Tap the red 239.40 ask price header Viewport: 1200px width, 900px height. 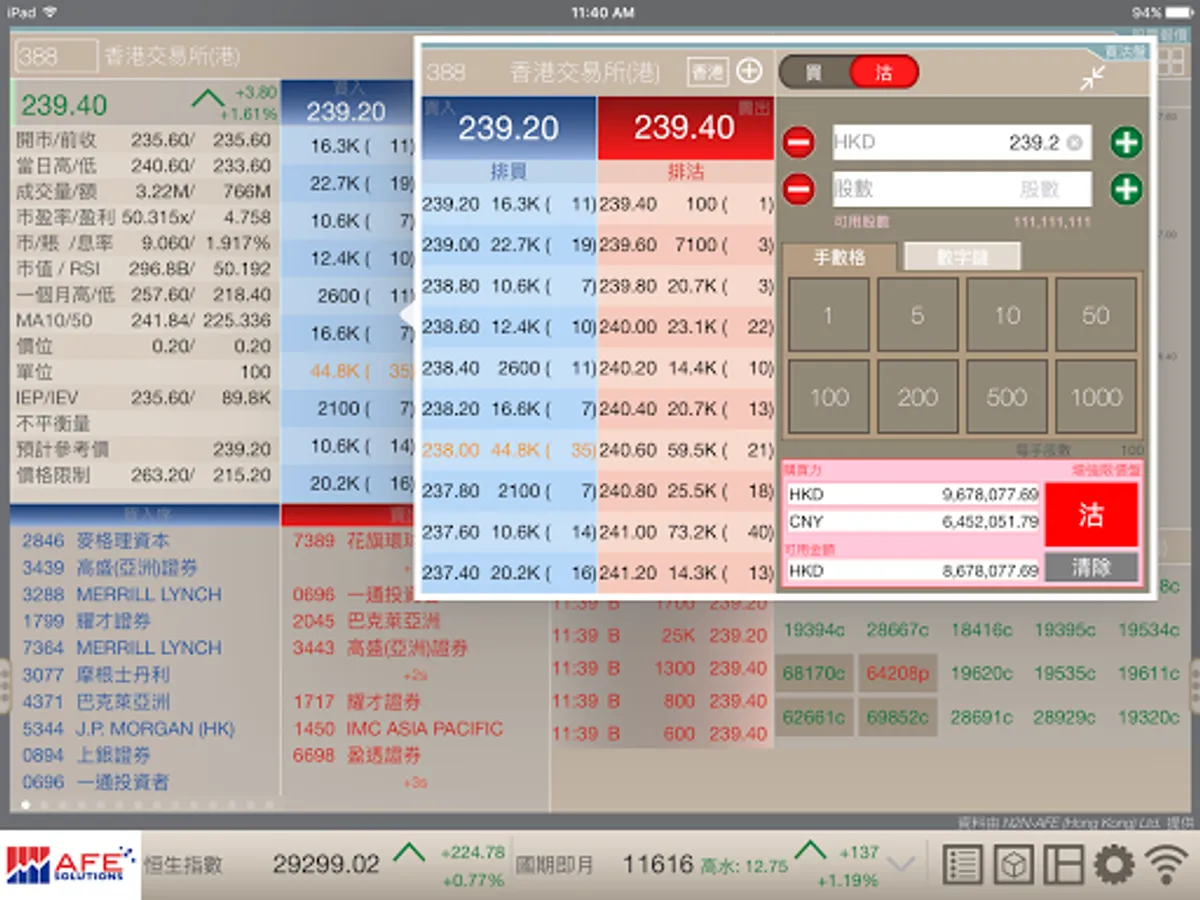click(685, 127)
